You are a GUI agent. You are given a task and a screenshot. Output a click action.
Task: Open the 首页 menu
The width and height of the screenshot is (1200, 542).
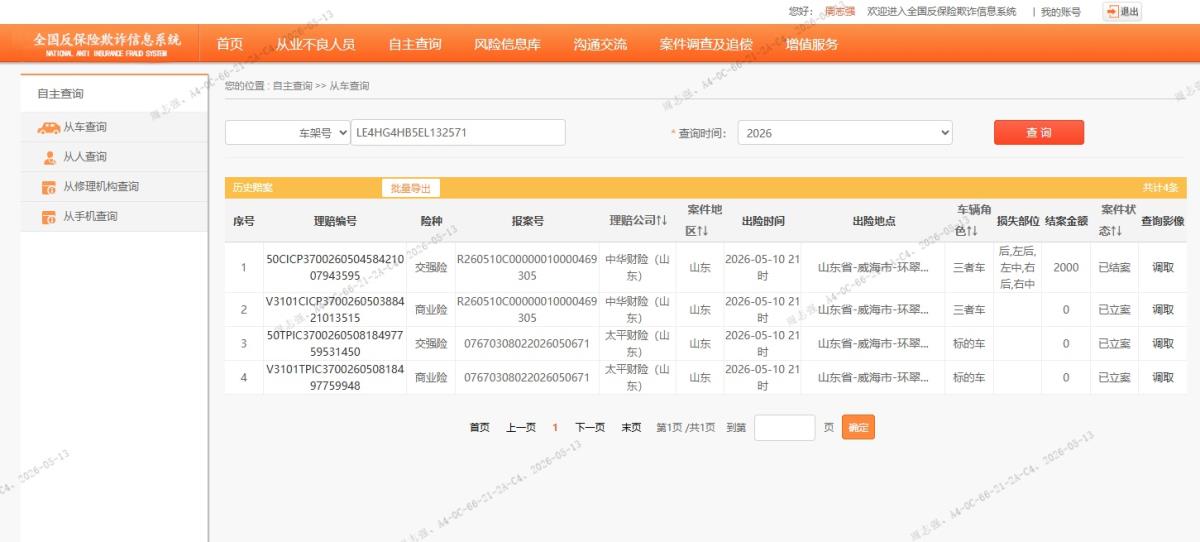(230, 44)
